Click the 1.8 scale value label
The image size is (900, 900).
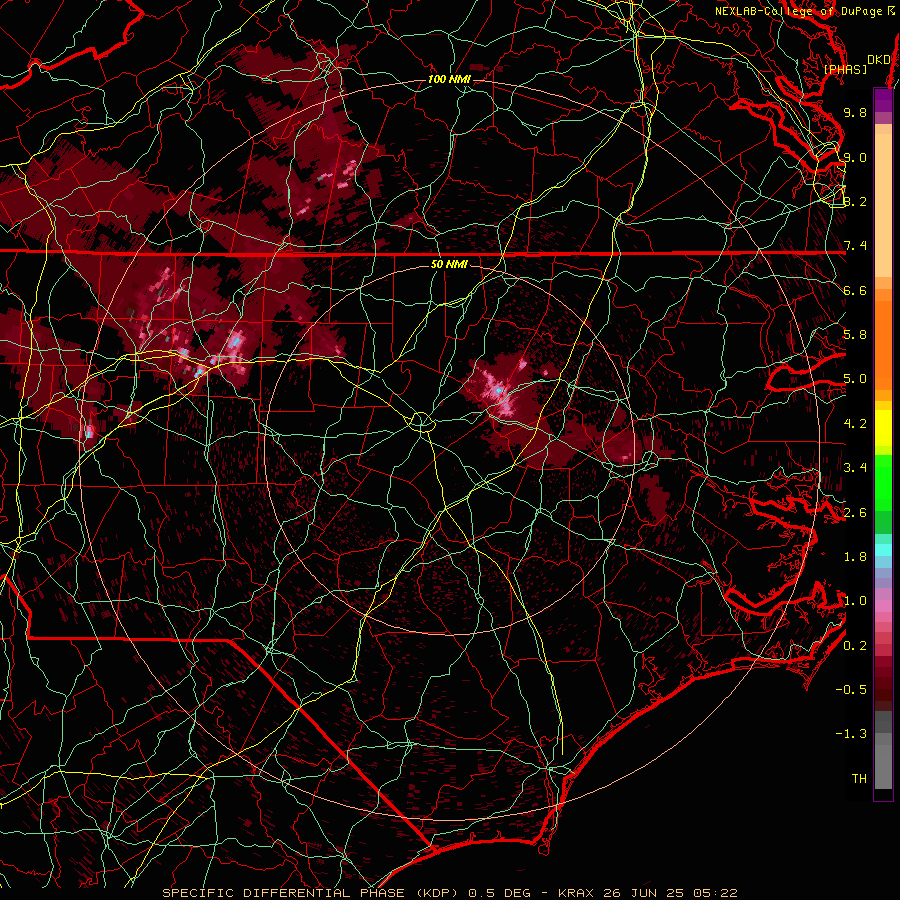coord(855,557)
